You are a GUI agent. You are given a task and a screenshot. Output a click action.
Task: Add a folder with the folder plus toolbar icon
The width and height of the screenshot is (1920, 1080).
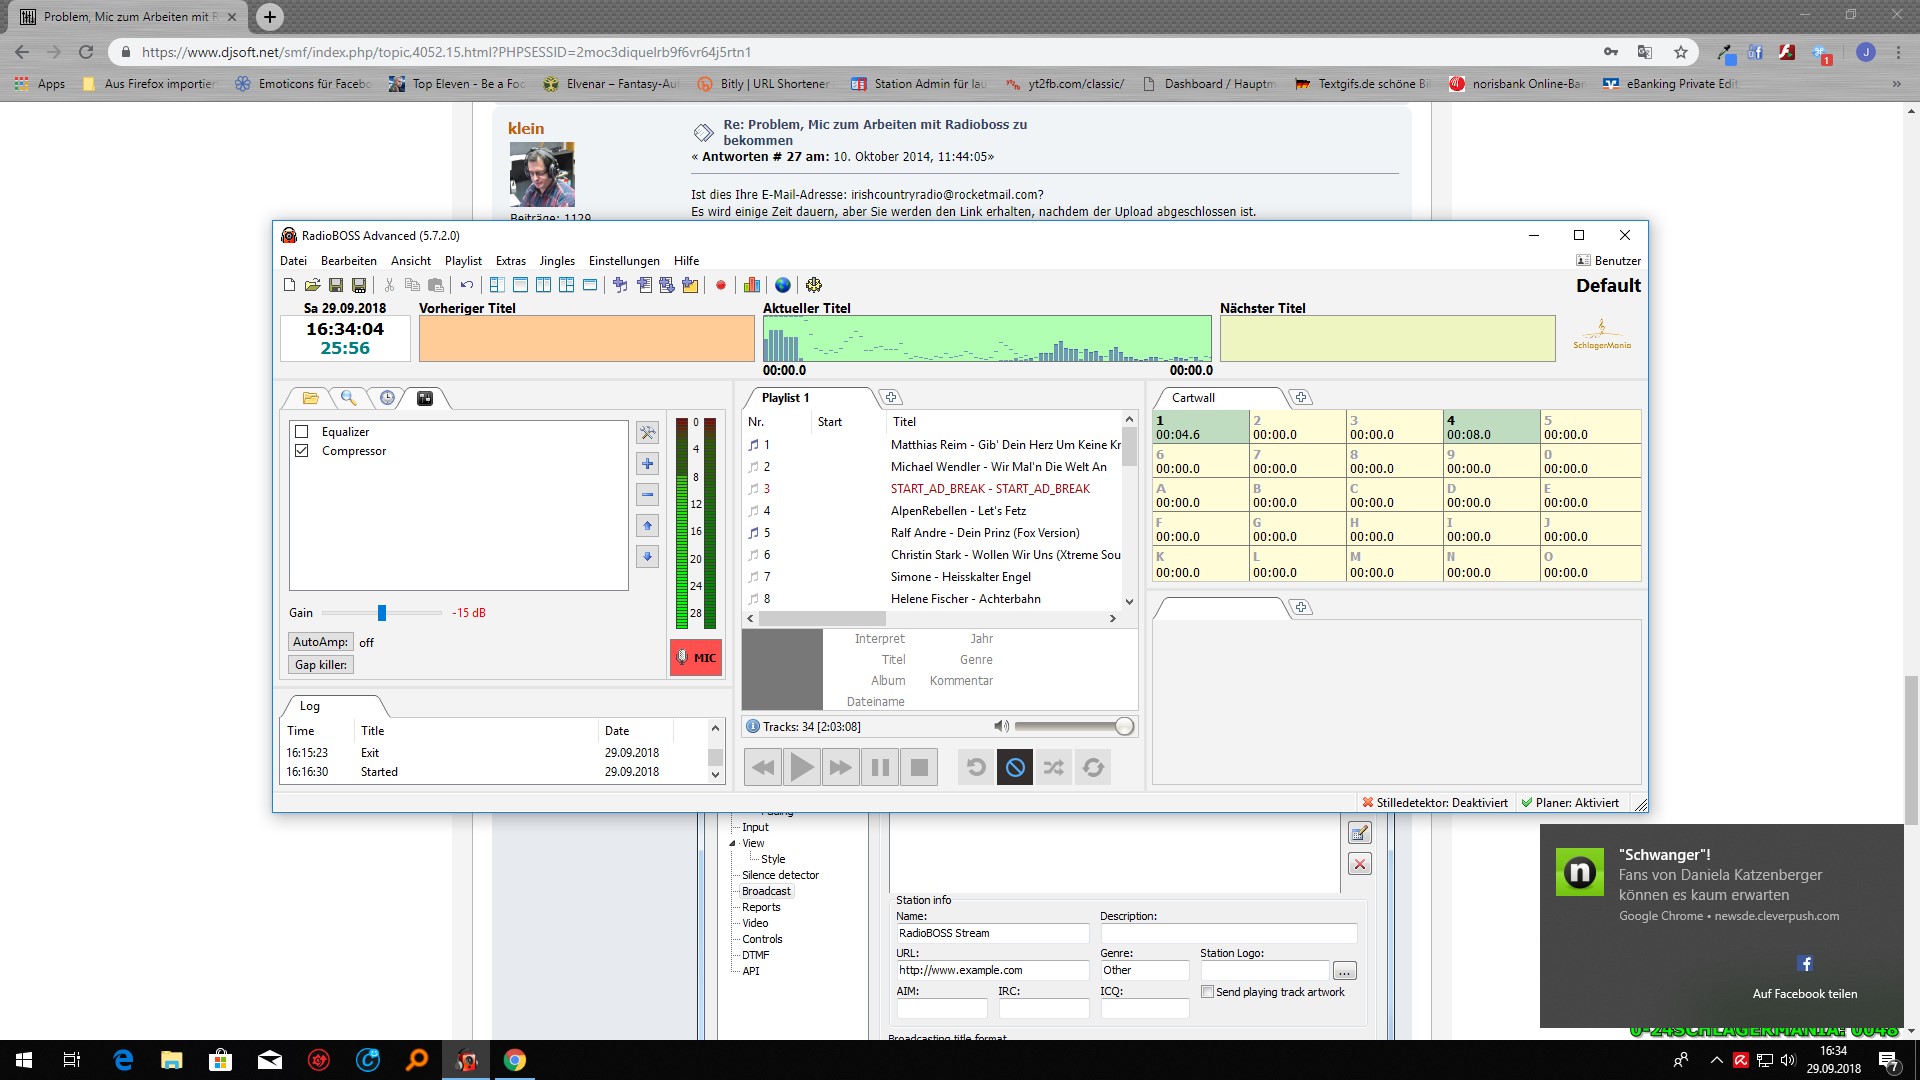coord(690,286)
